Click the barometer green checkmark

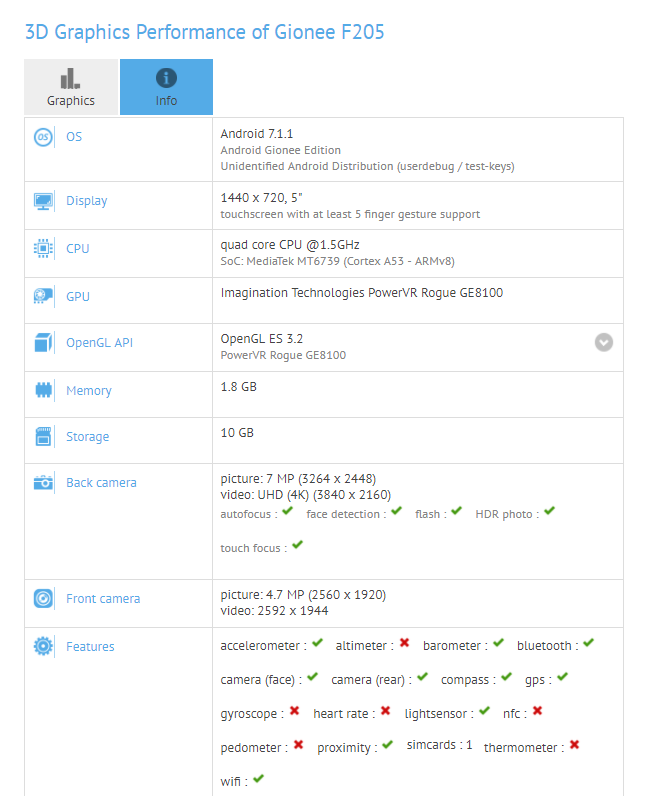[x=498, y=643]
